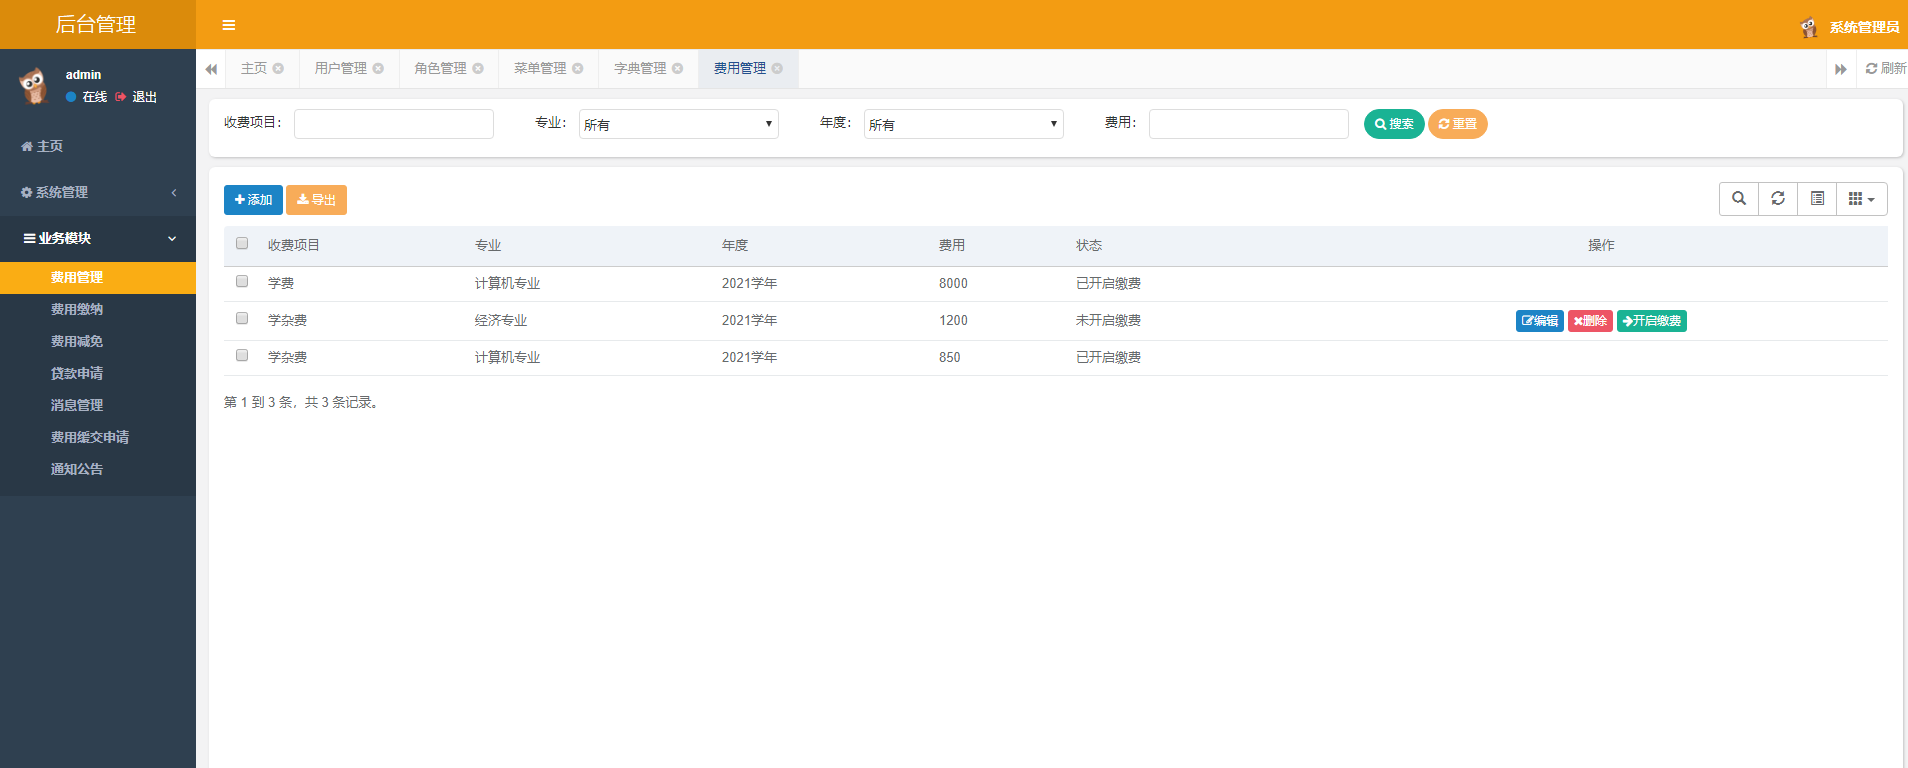This screenshot has height=768, width=1908.
Task: Click 编辑 for the 经济专业 row
Action: click(x=1540, y=321)
